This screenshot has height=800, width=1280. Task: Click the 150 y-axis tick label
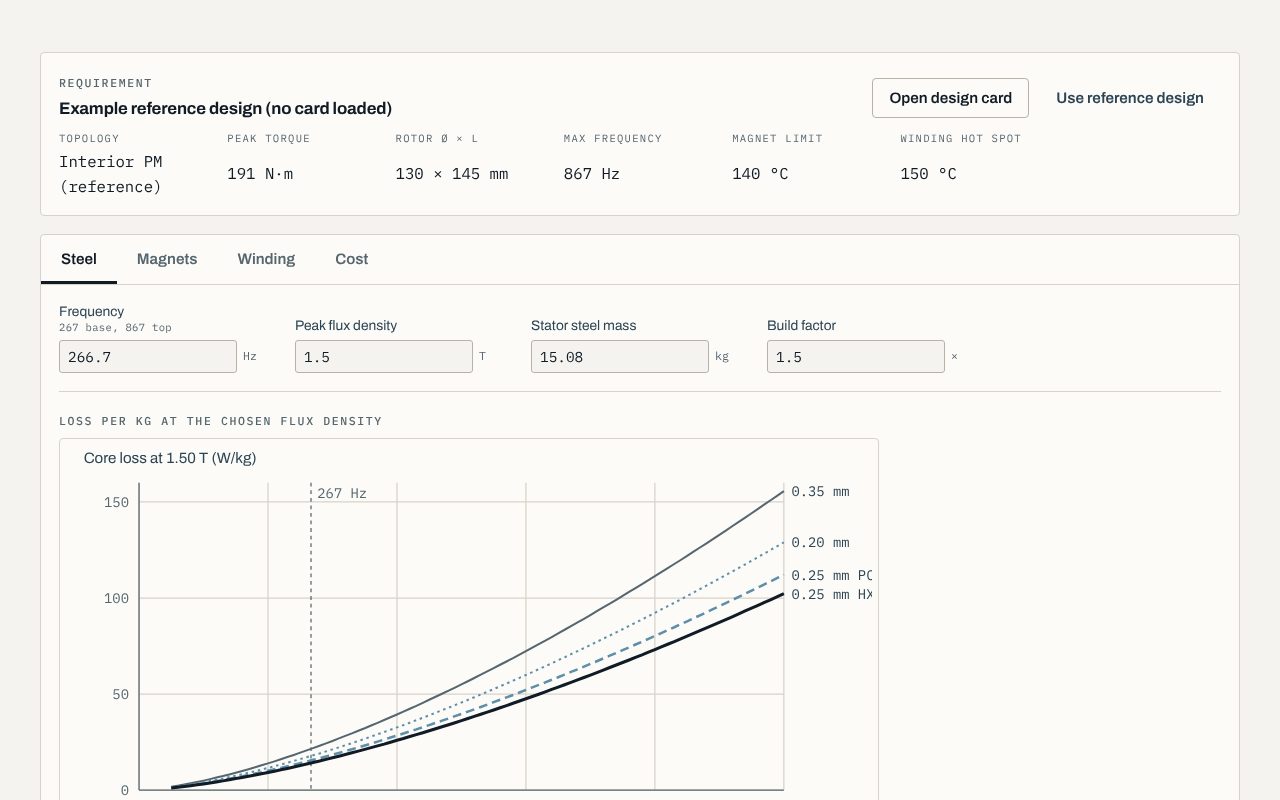[116, 502]
